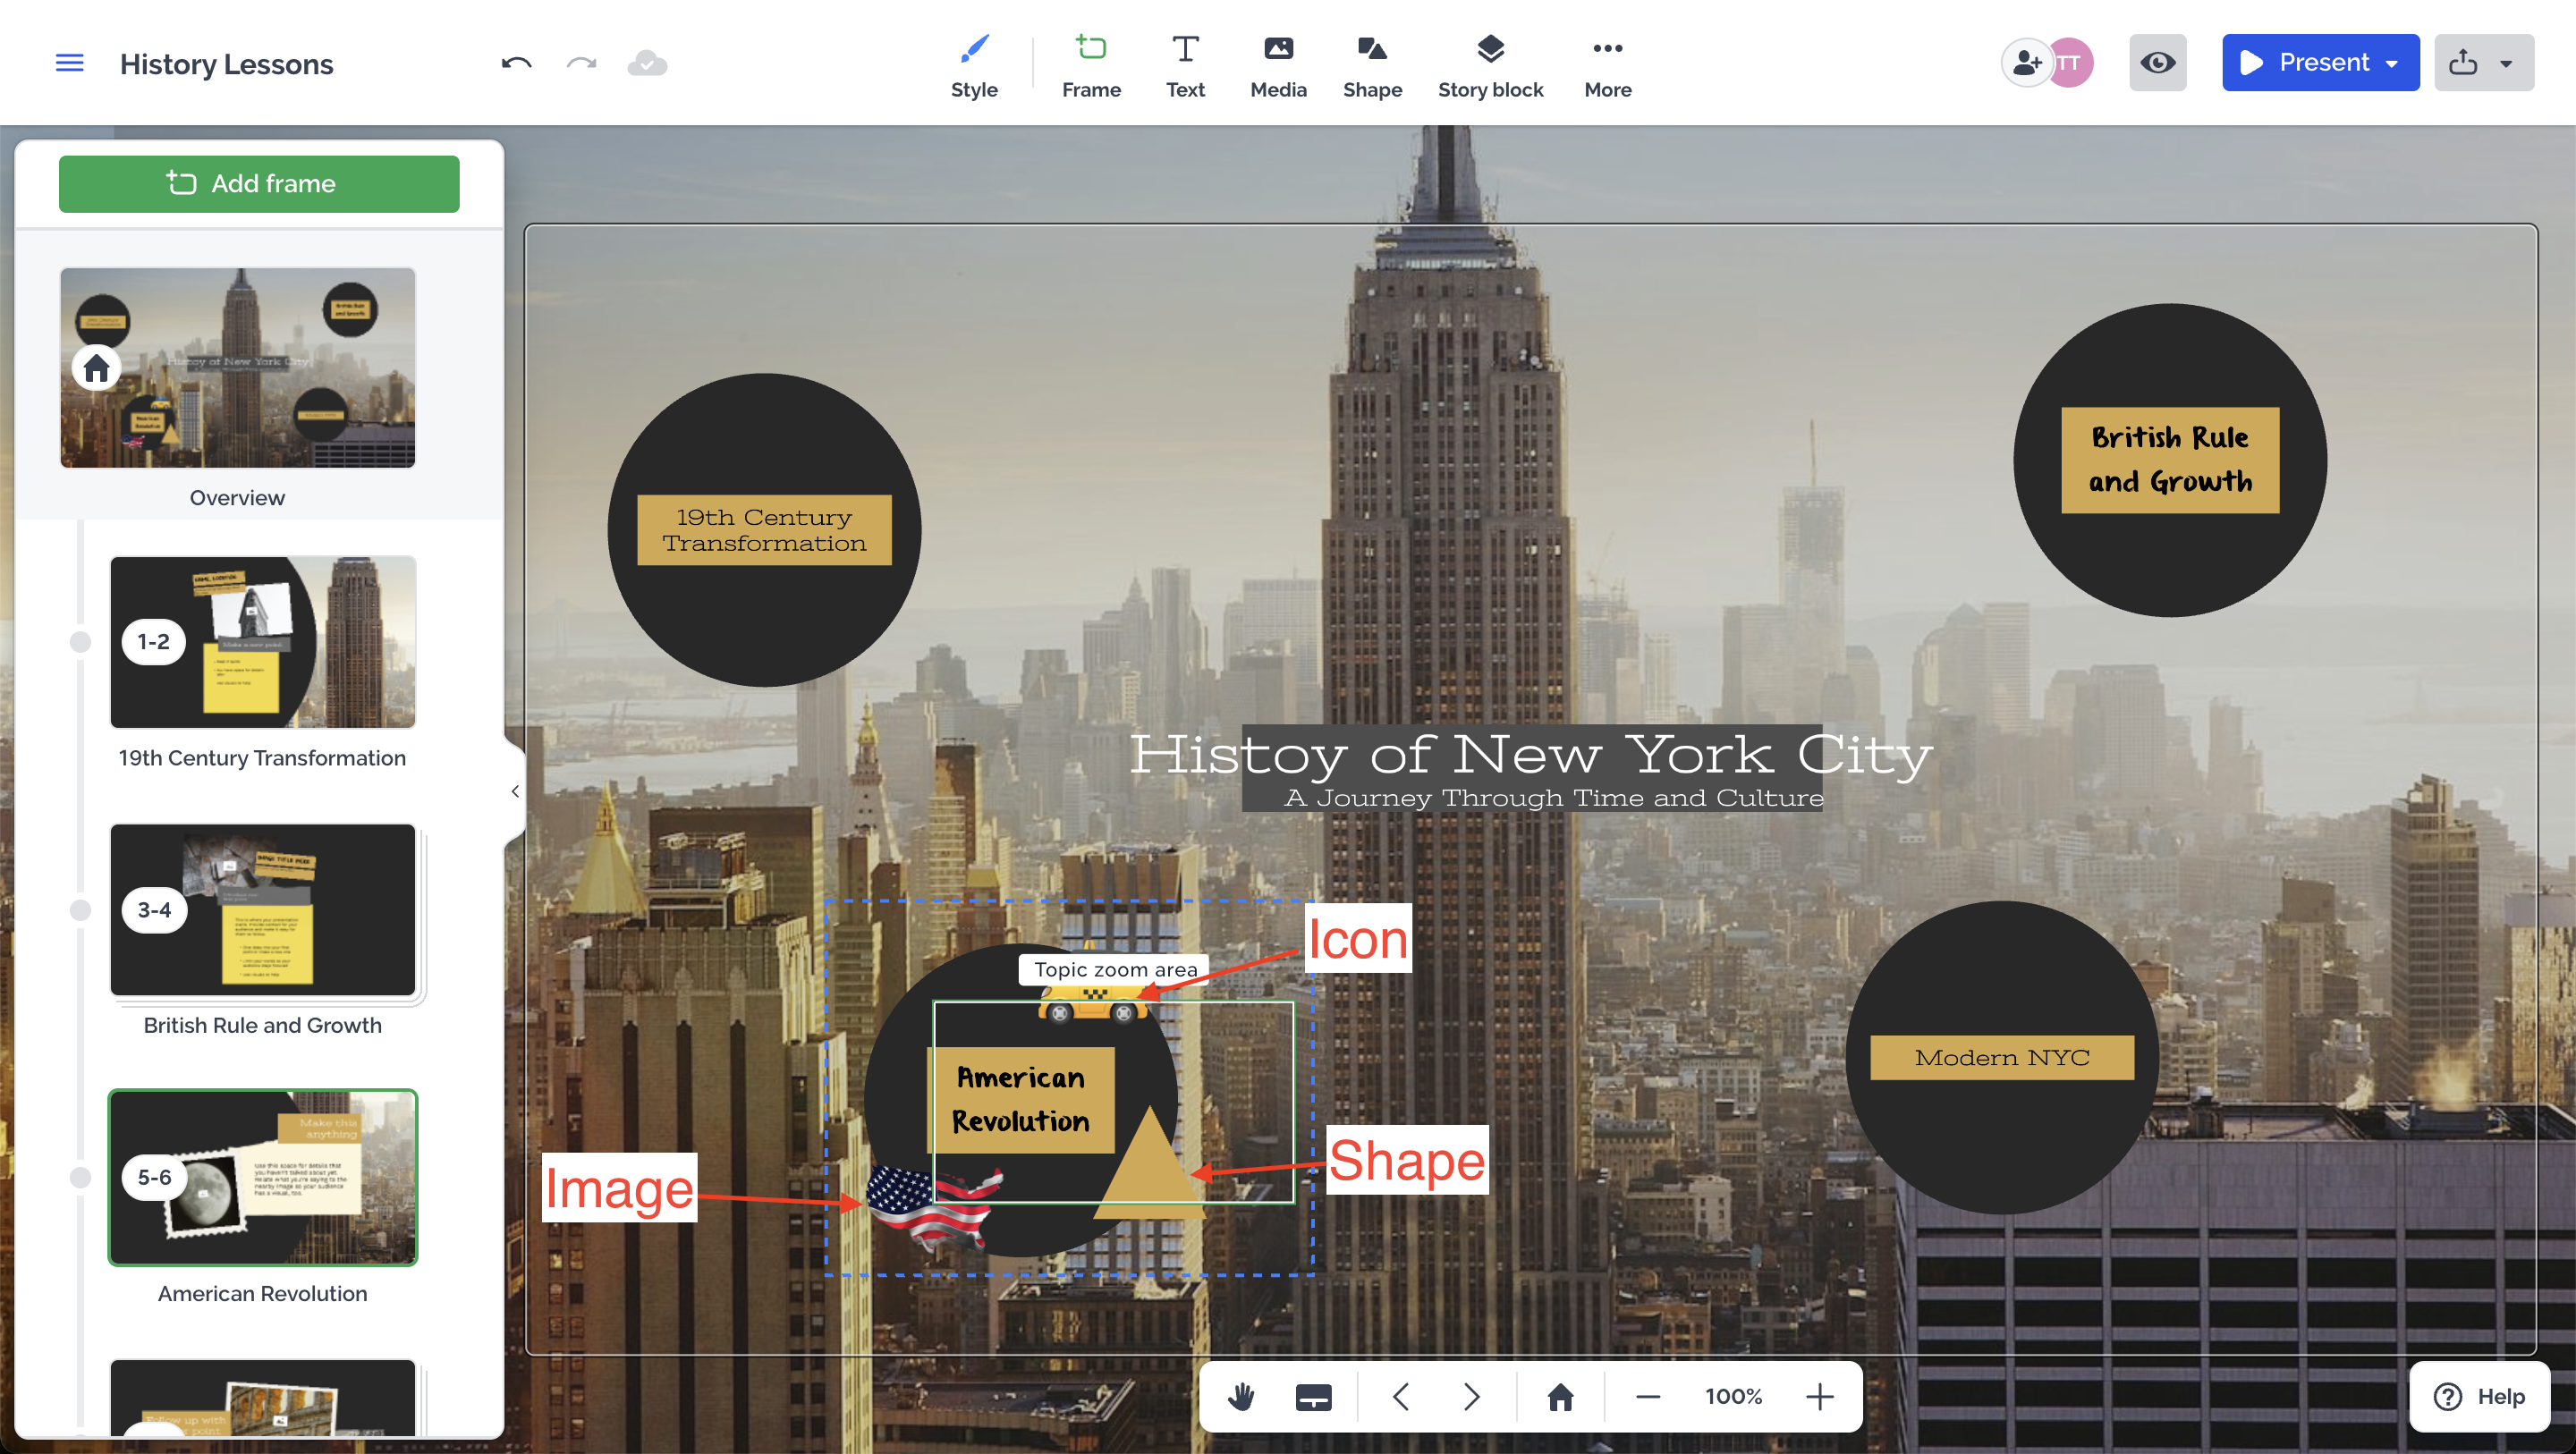Click the home icon on Overview thumbnail
This screenshot has height=1454, width=2576.
pos(96,369)
